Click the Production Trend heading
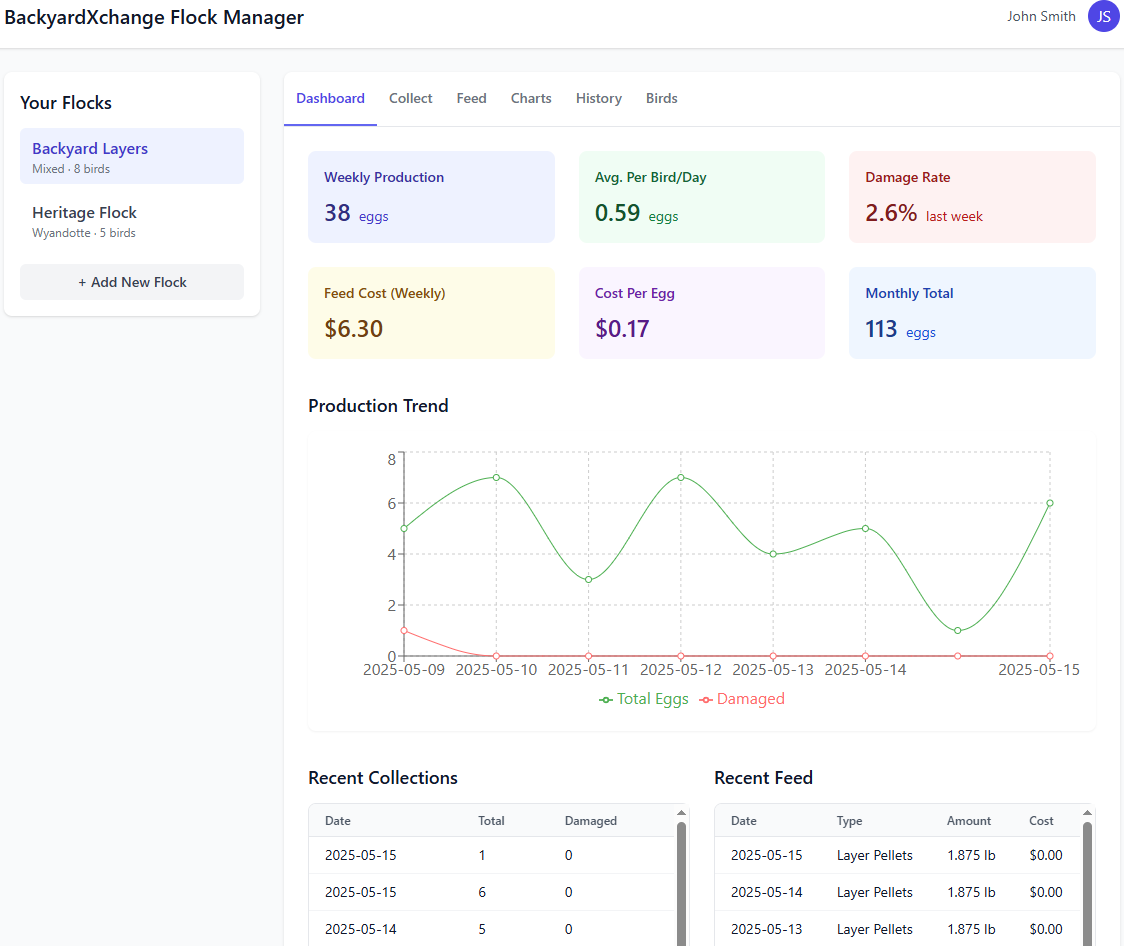1124x946 pixels. click(378, 406)
